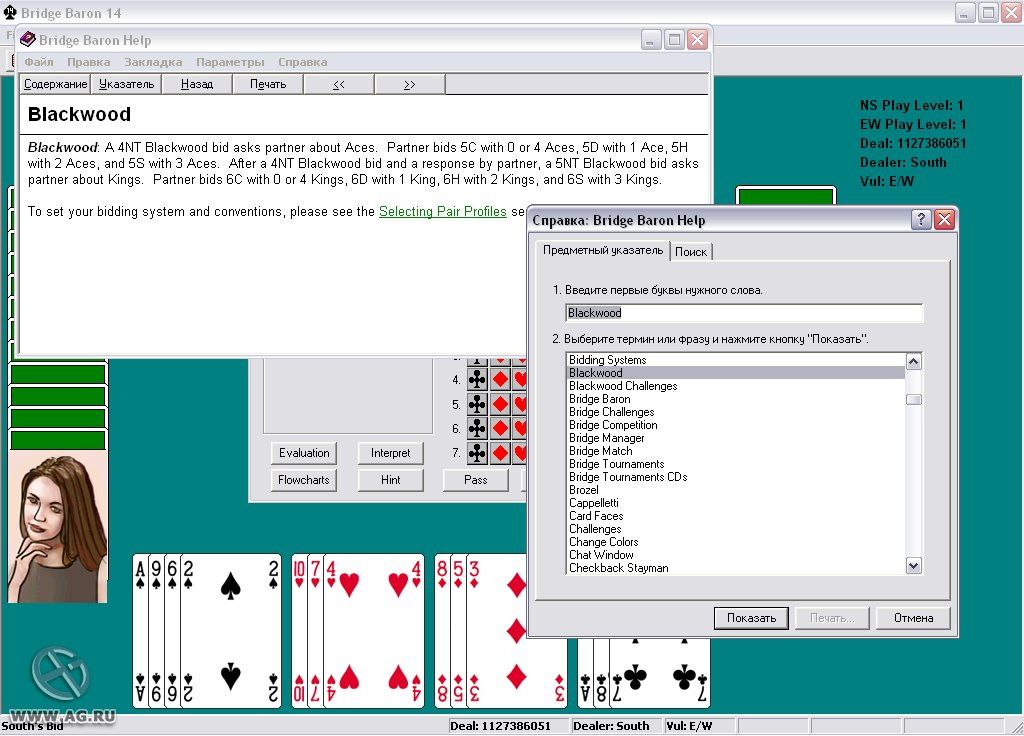Click the Interpret button

pyautogui.click(x=391, y=453)
